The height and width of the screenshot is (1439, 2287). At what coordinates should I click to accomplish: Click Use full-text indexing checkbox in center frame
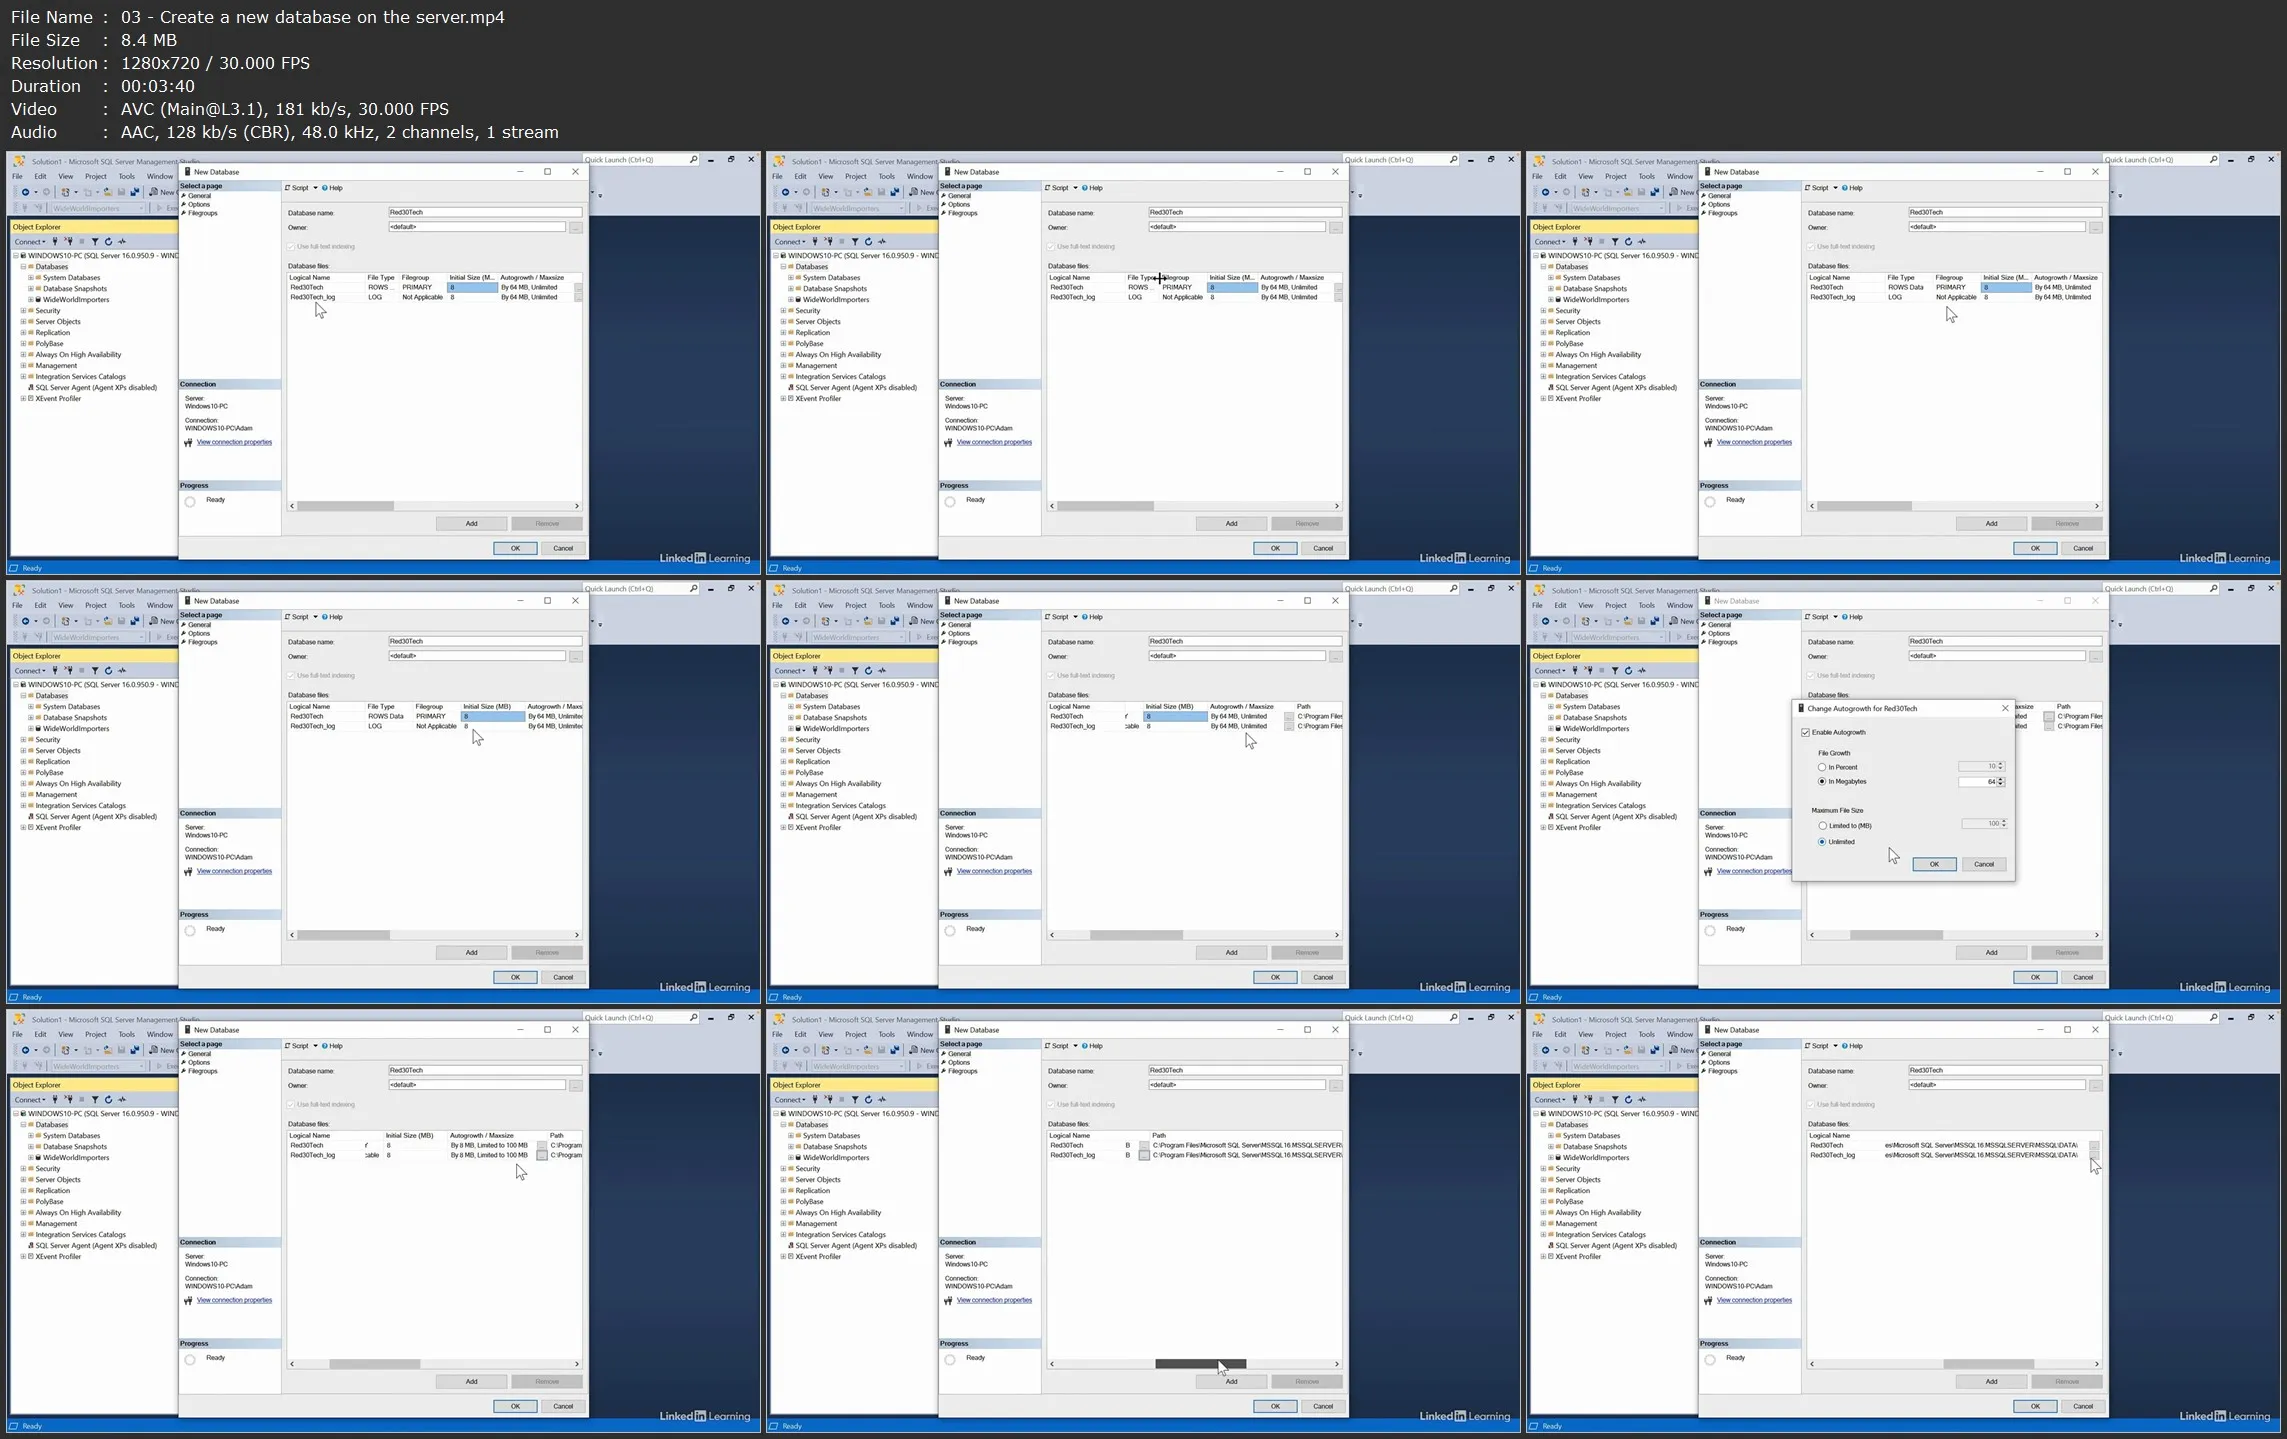[x=1052, y=676]
